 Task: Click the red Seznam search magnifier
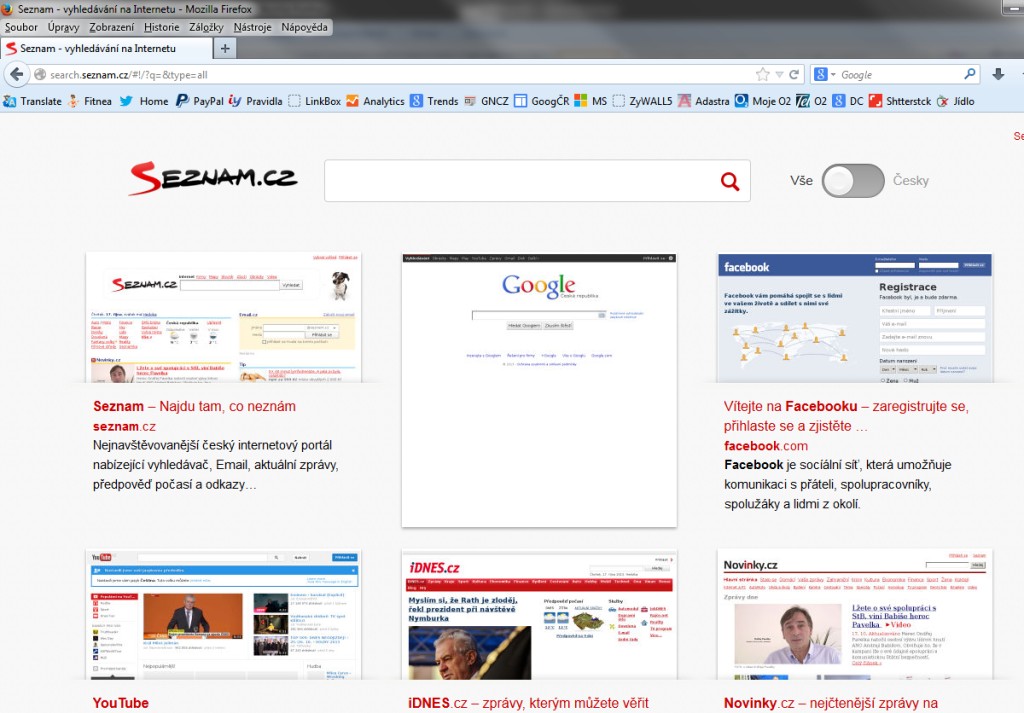coord(729,181)
